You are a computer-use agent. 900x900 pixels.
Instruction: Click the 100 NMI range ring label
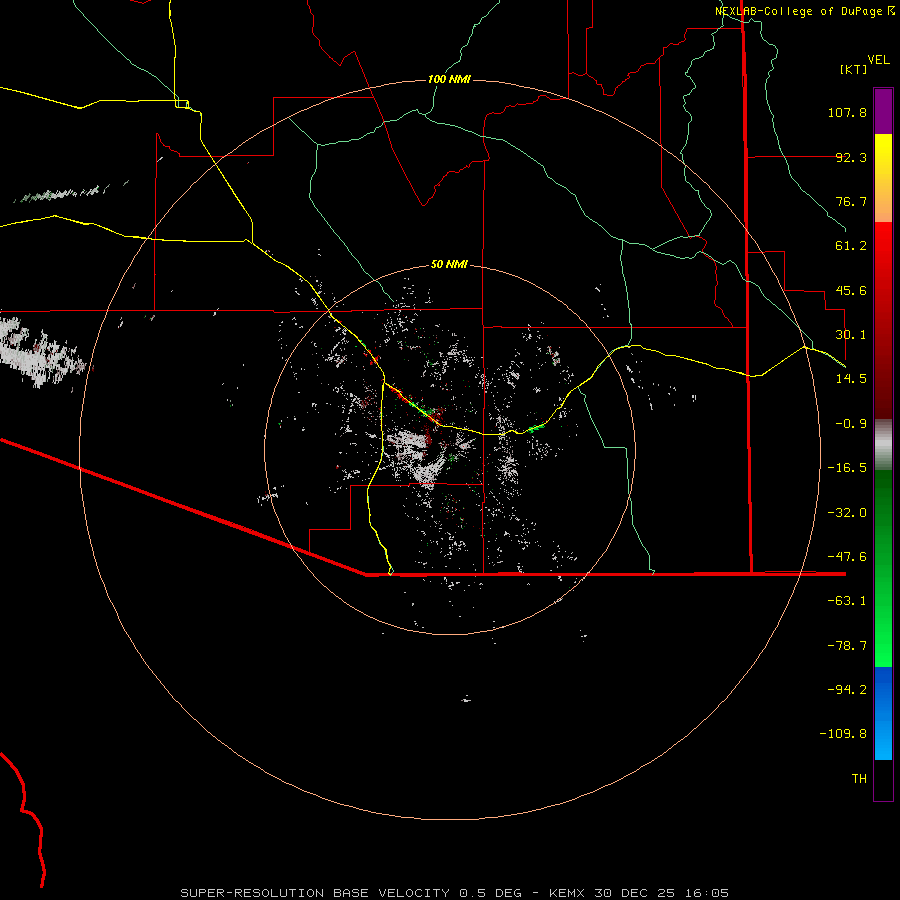coord(449,79)
